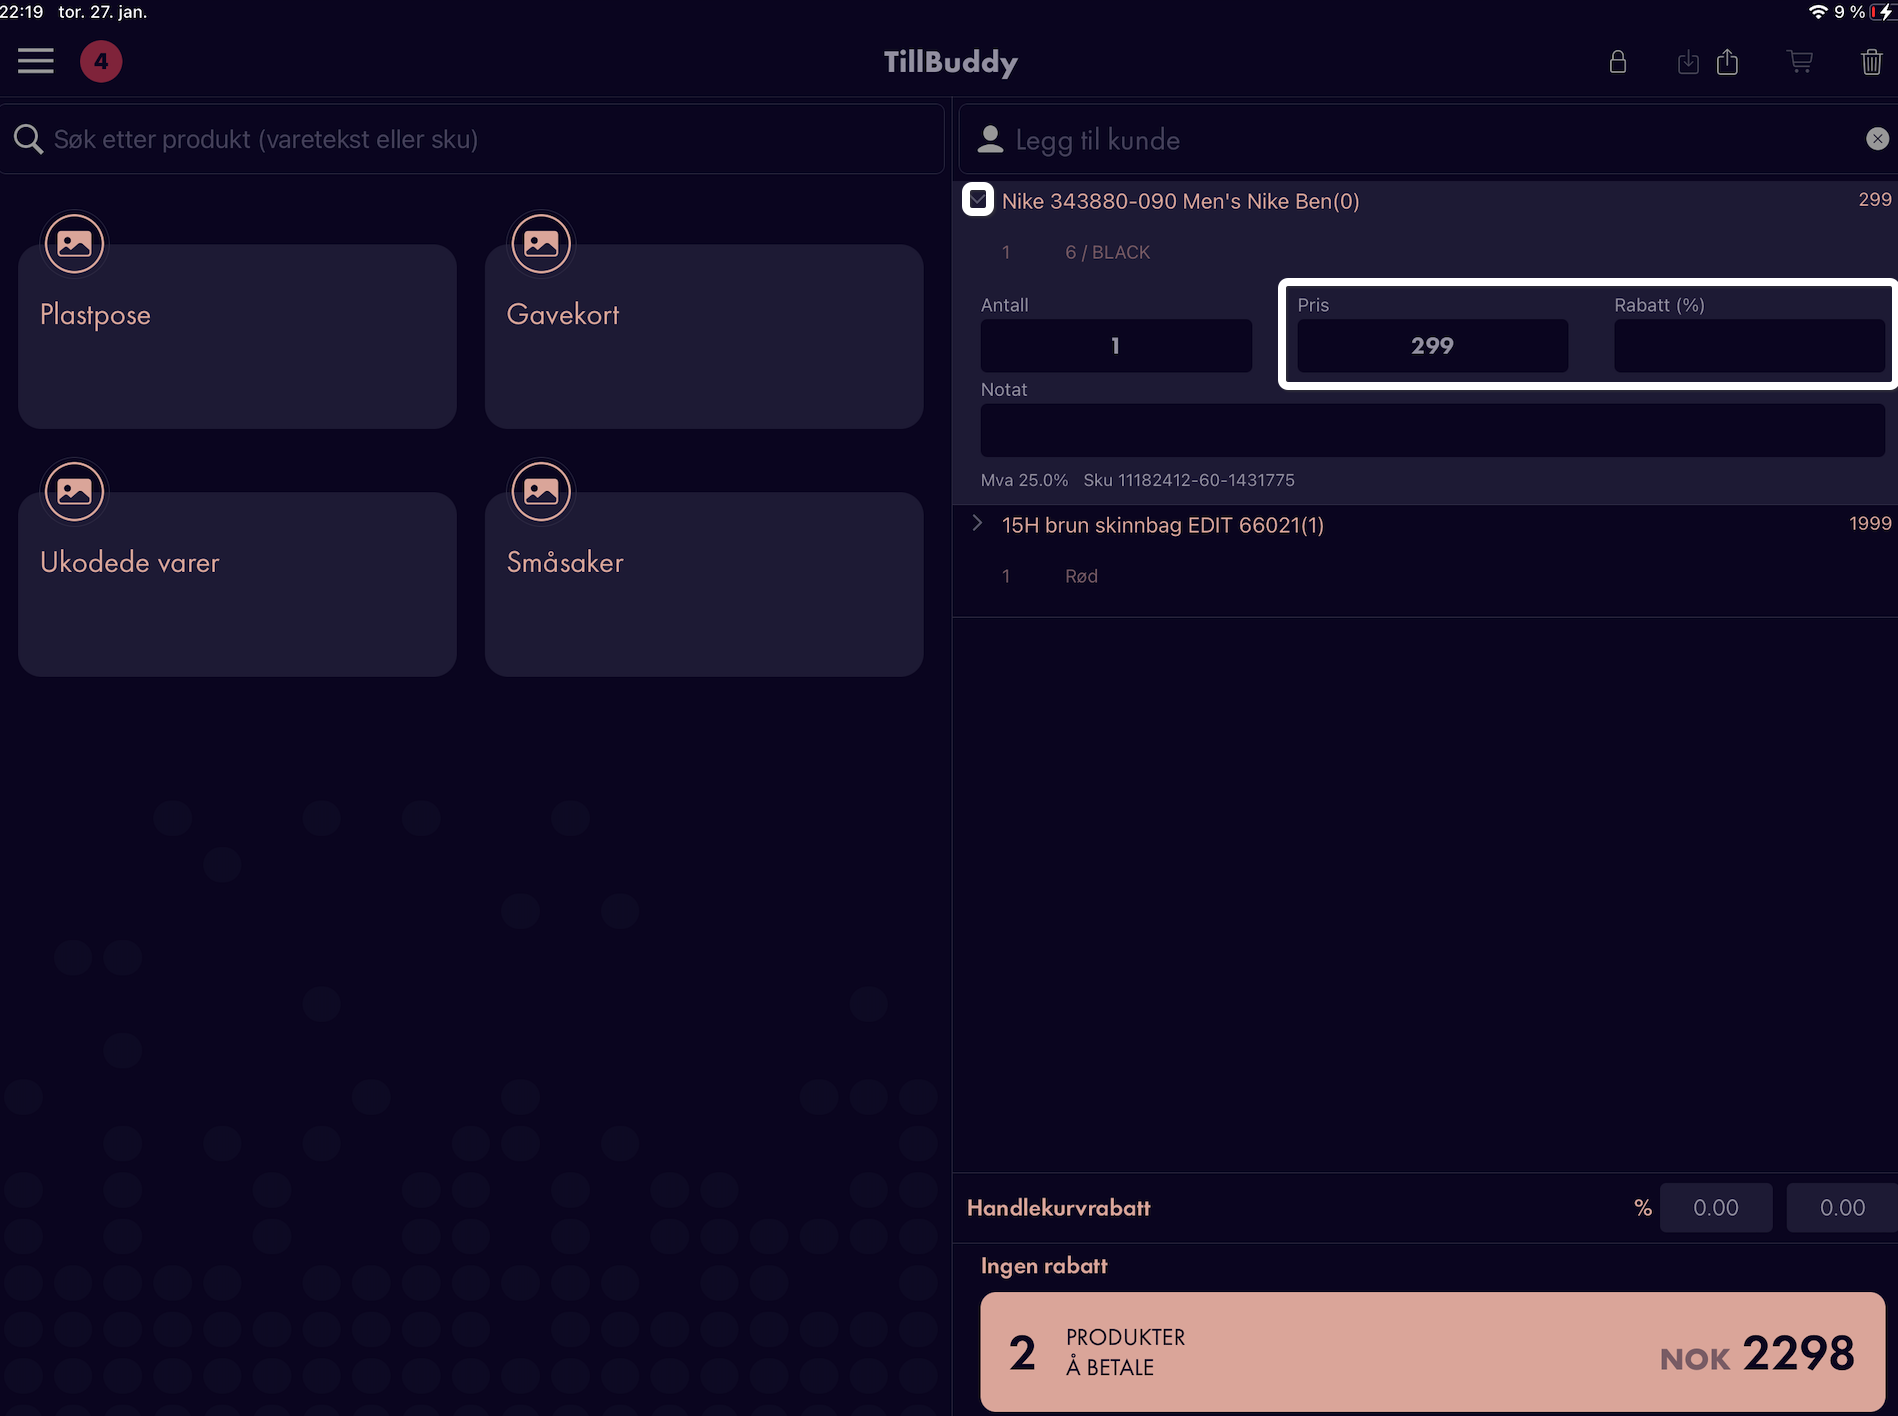
Task: Edit the Antall quantity field
Action: (x=1116, y=346)
